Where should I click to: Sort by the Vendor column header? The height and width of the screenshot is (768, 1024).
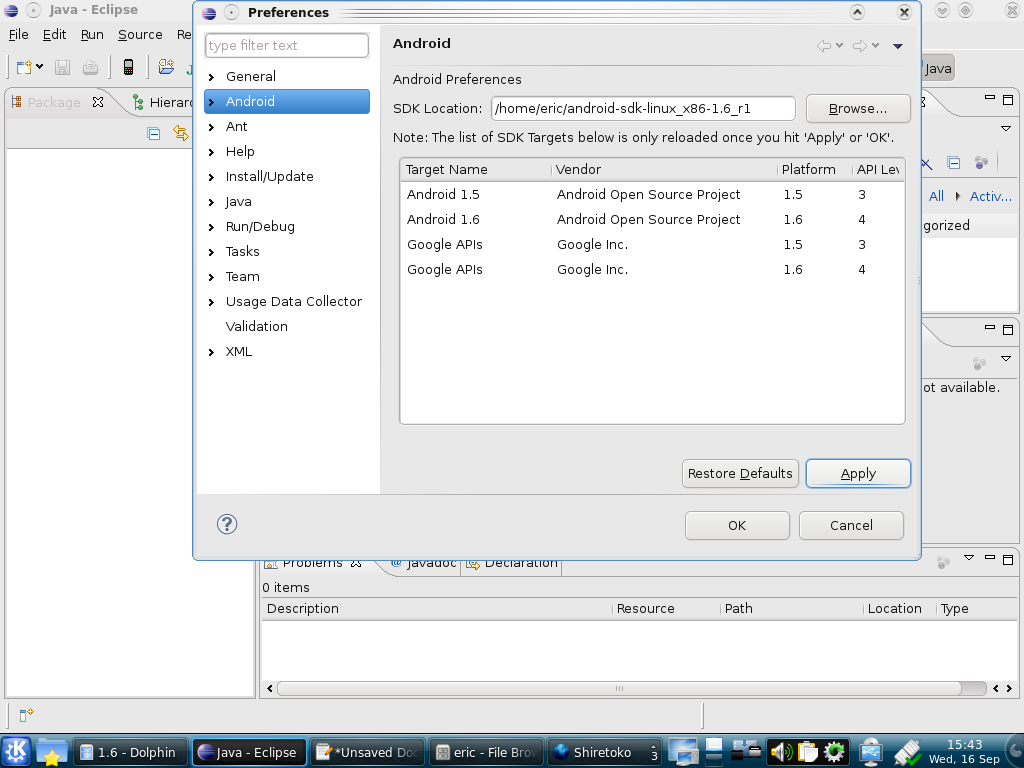(664, 170)
